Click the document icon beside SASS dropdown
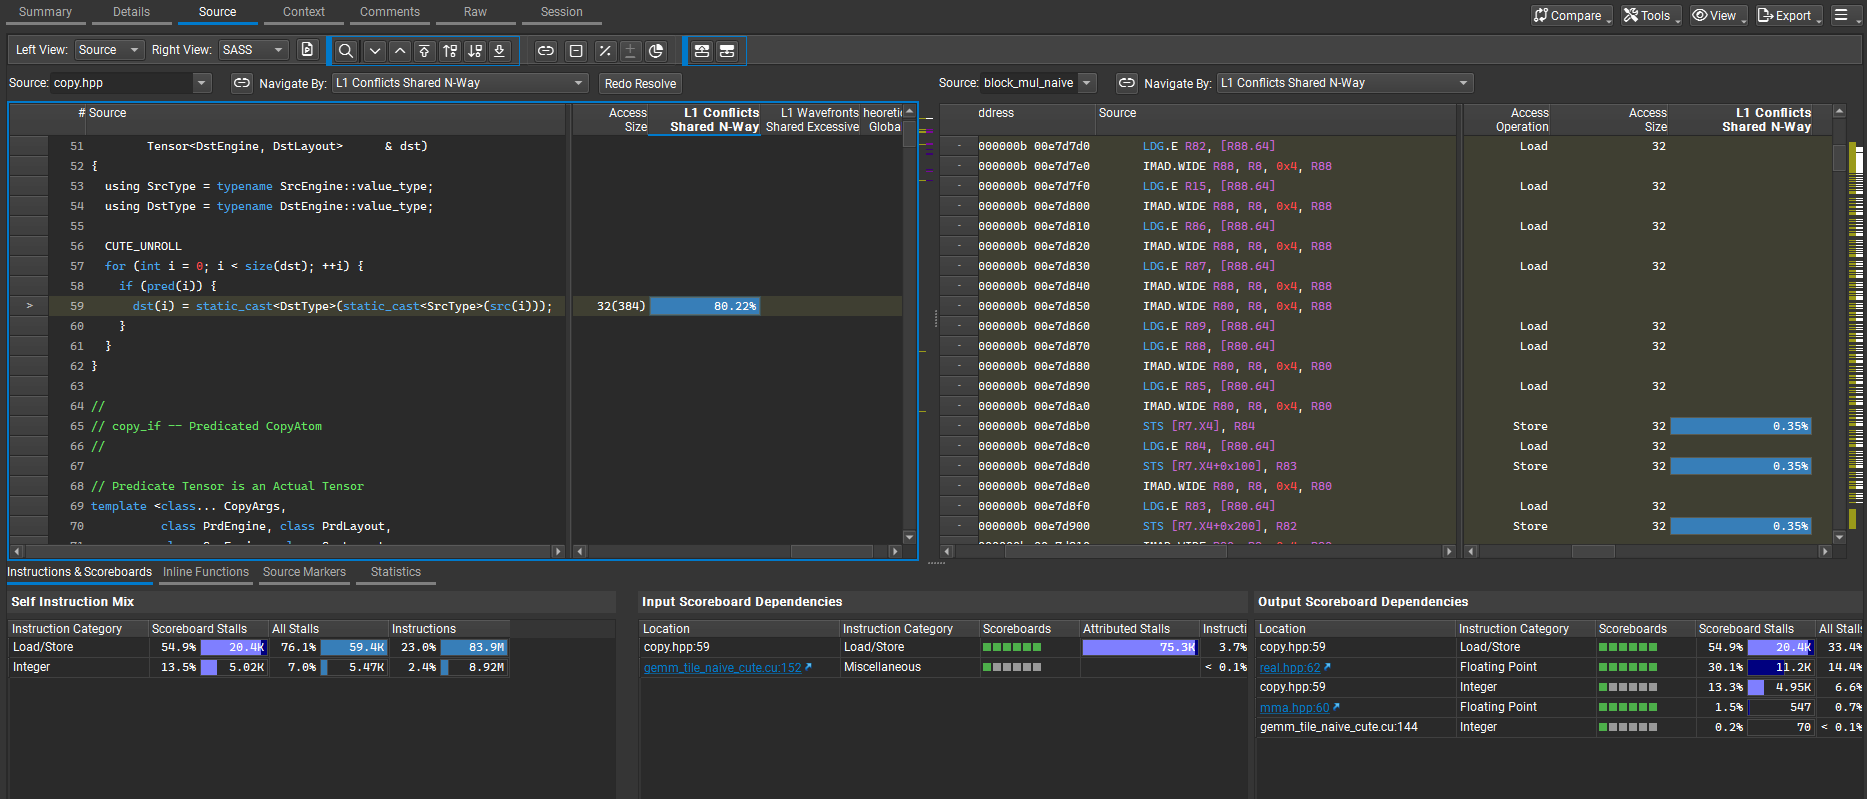This screenshot has height=799, width=1867. pos(307,50)
